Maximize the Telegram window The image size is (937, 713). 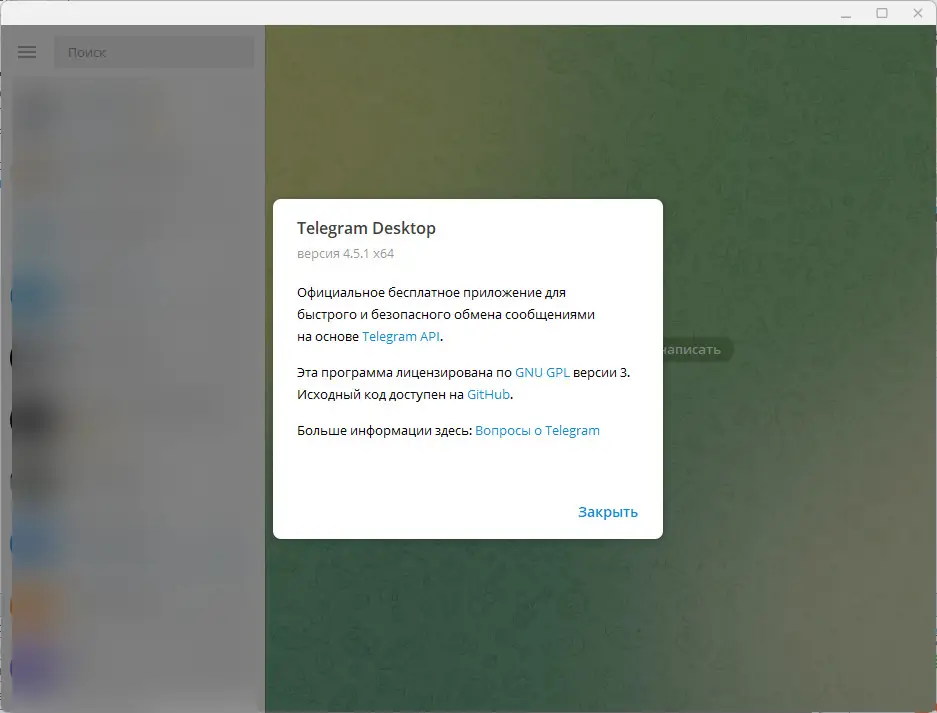(882, 13)
